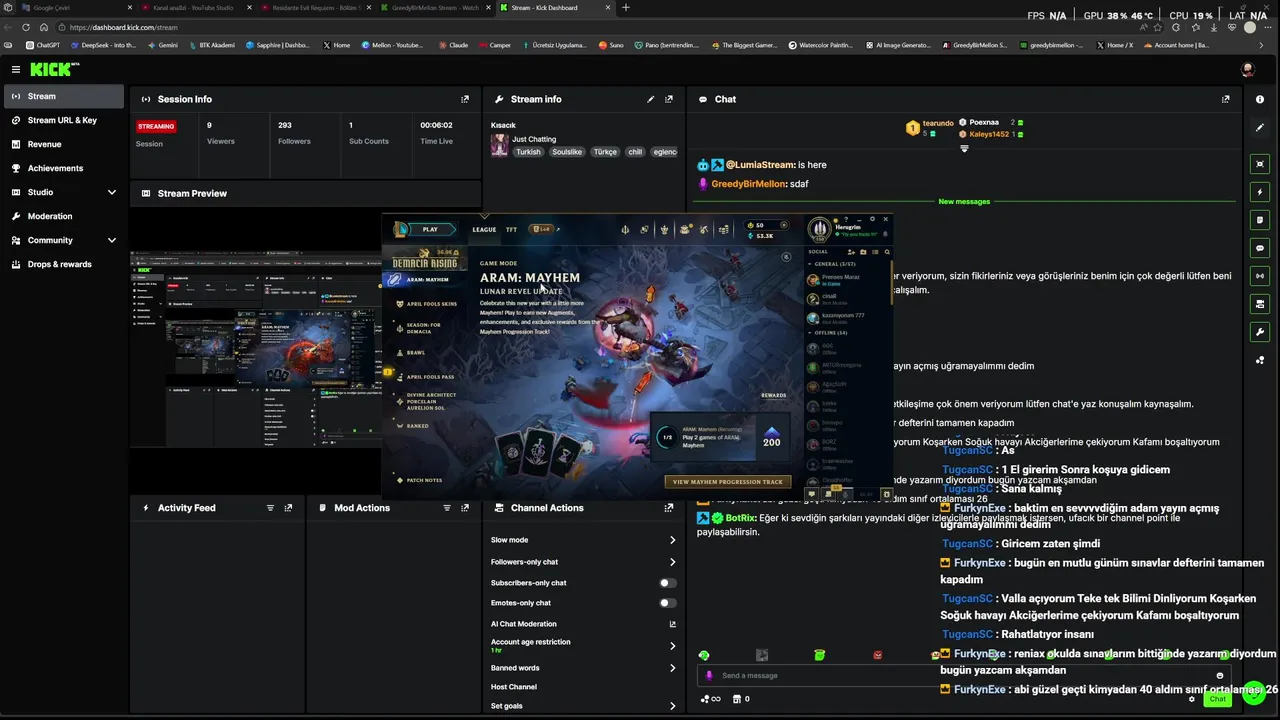1280x720 pixels.
Task: Select TFT tab in League client
Action: 511,229
